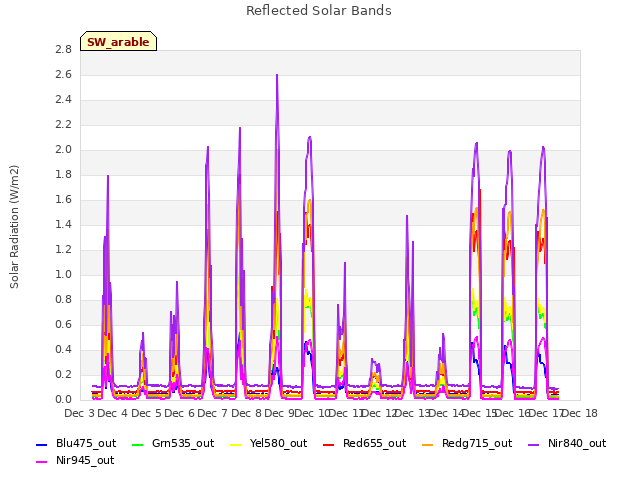Click the yellow swatch for Yel580_out

click(236, 444)
